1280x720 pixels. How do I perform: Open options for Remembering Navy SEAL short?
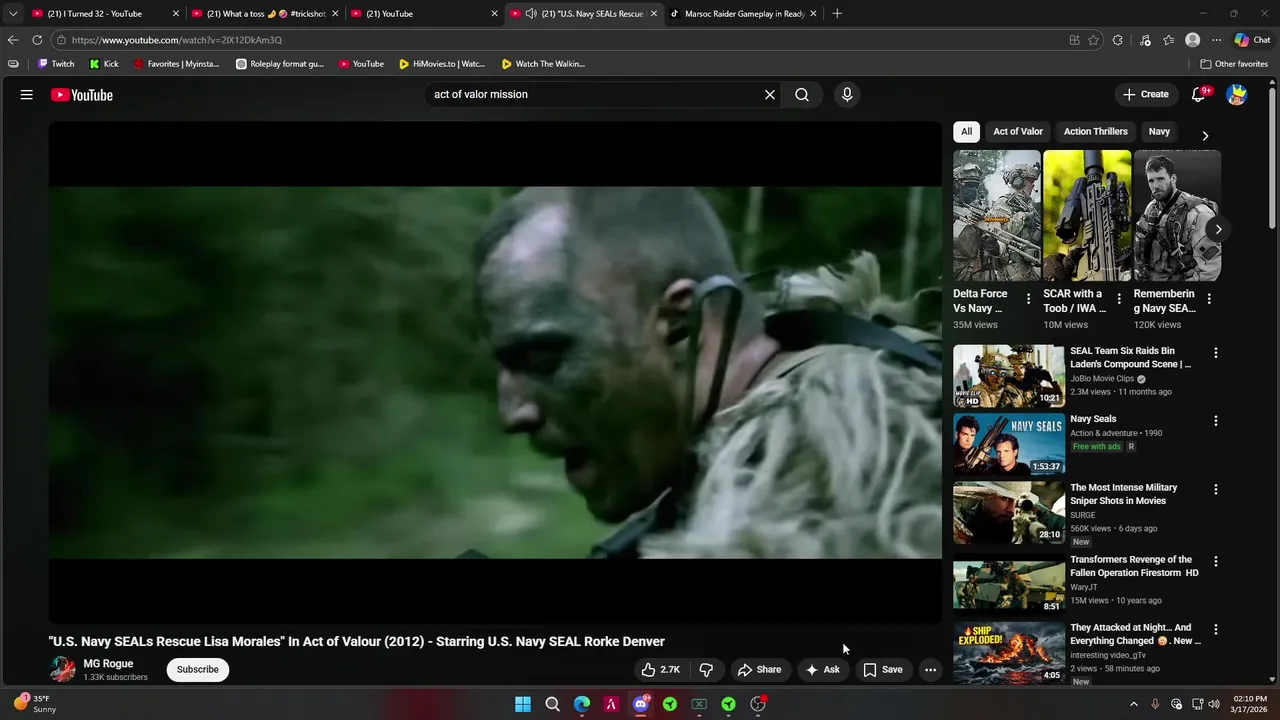coord(1209,299)
